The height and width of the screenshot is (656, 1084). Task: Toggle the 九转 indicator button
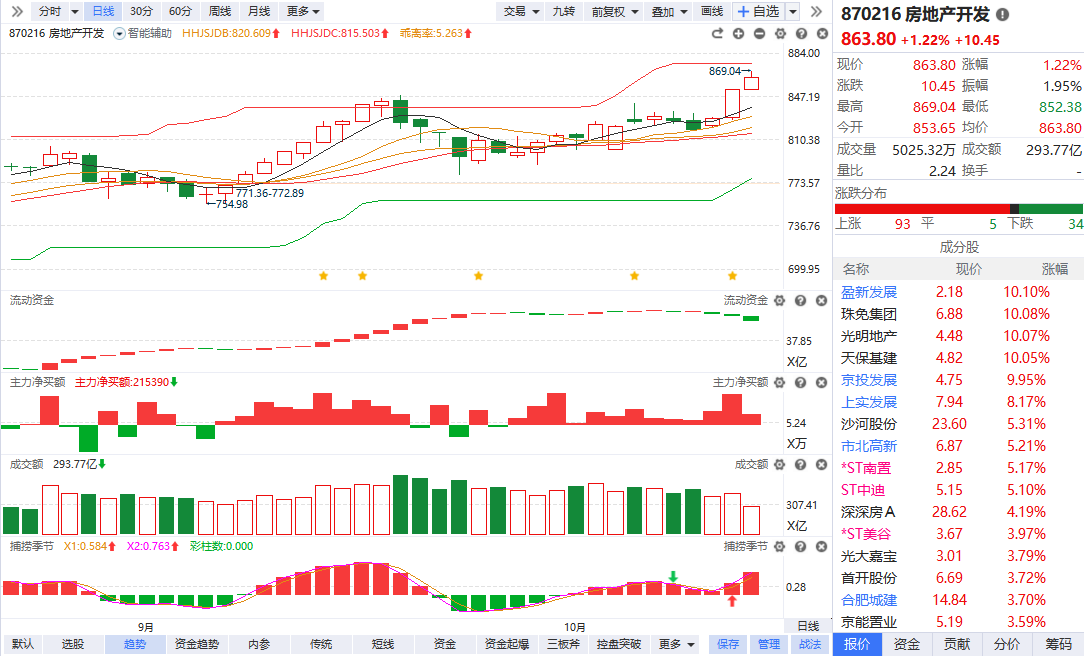[563, 11]
